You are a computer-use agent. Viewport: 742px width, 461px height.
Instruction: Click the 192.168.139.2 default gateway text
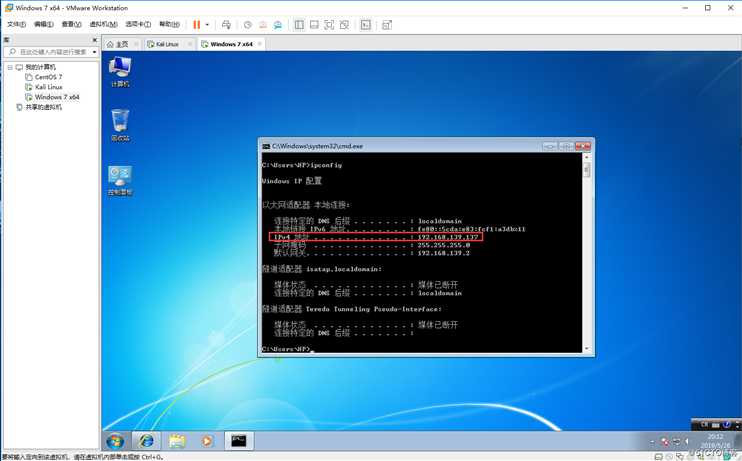(443, 253)
